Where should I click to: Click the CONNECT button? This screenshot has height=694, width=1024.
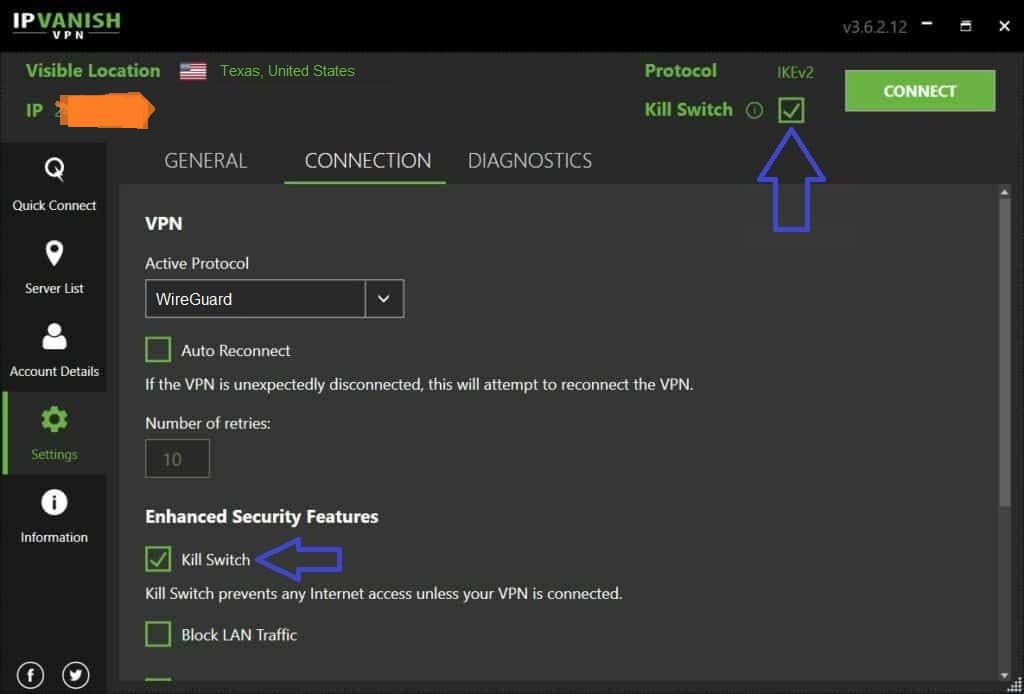918,90
